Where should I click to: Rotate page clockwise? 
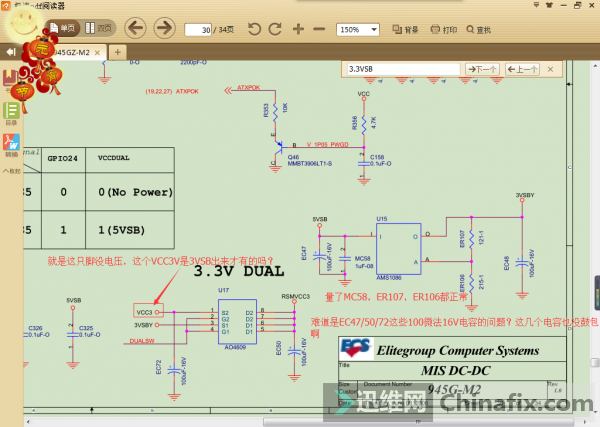pos(275,29)
